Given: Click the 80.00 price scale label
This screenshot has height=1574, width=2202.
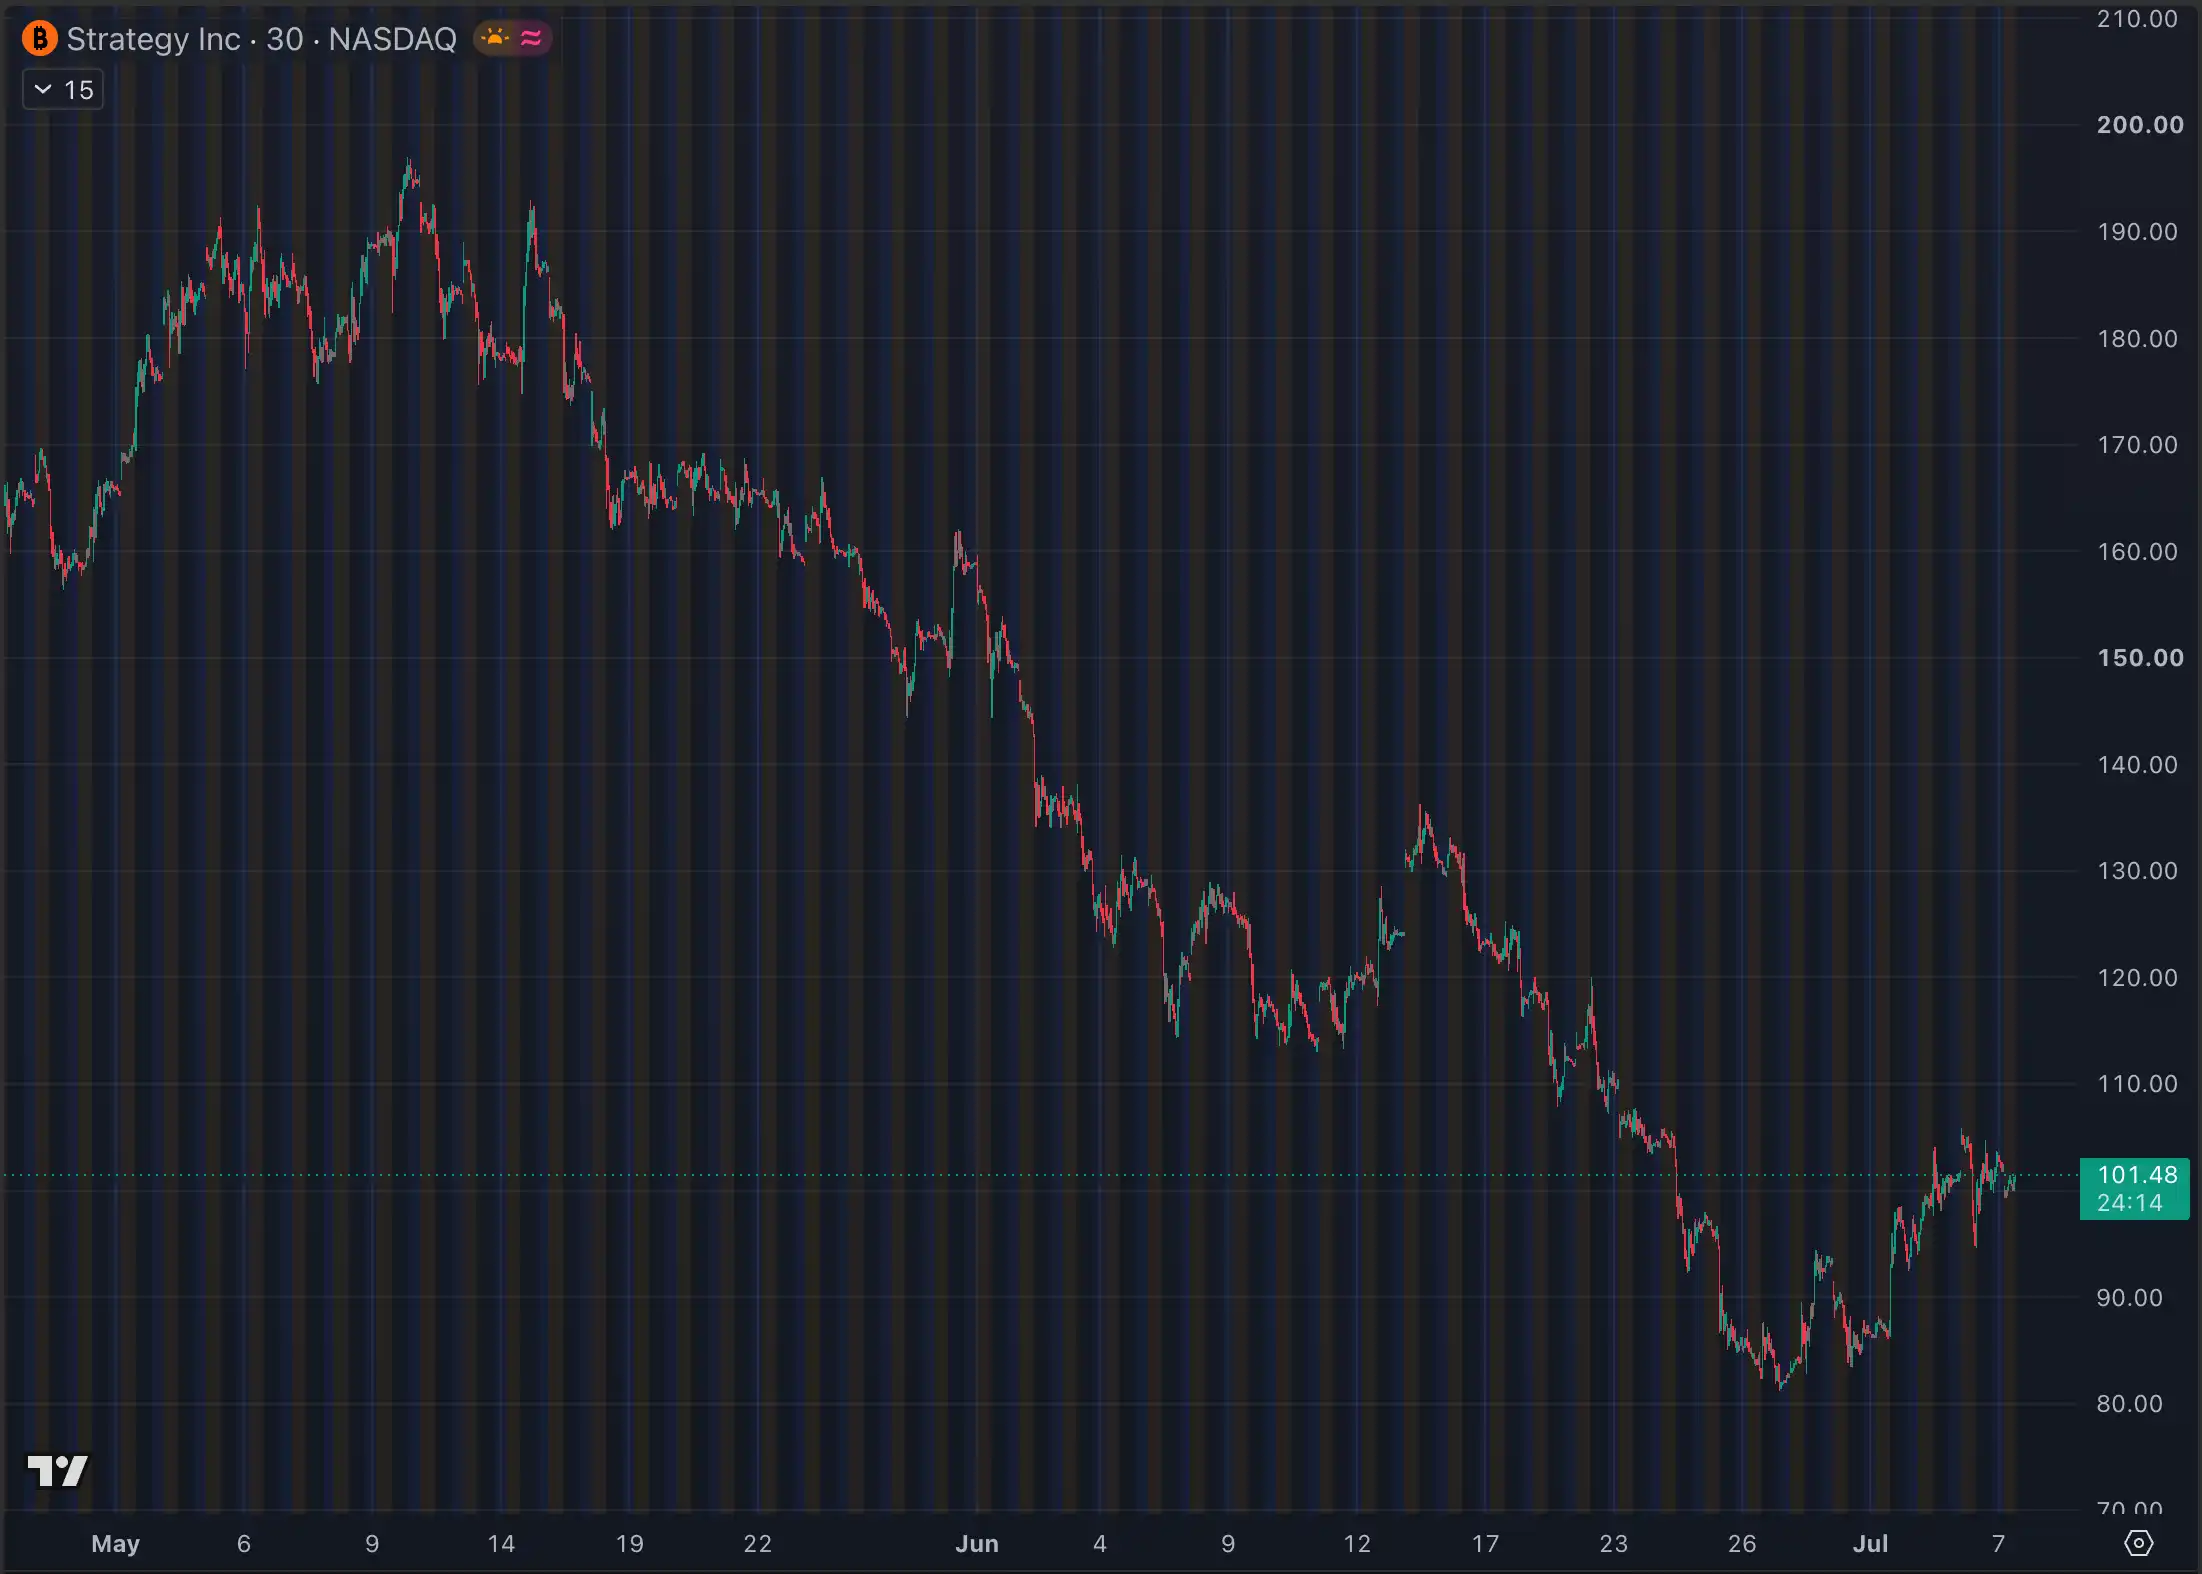Looking at the screenshot, I should [2130, 1404].
